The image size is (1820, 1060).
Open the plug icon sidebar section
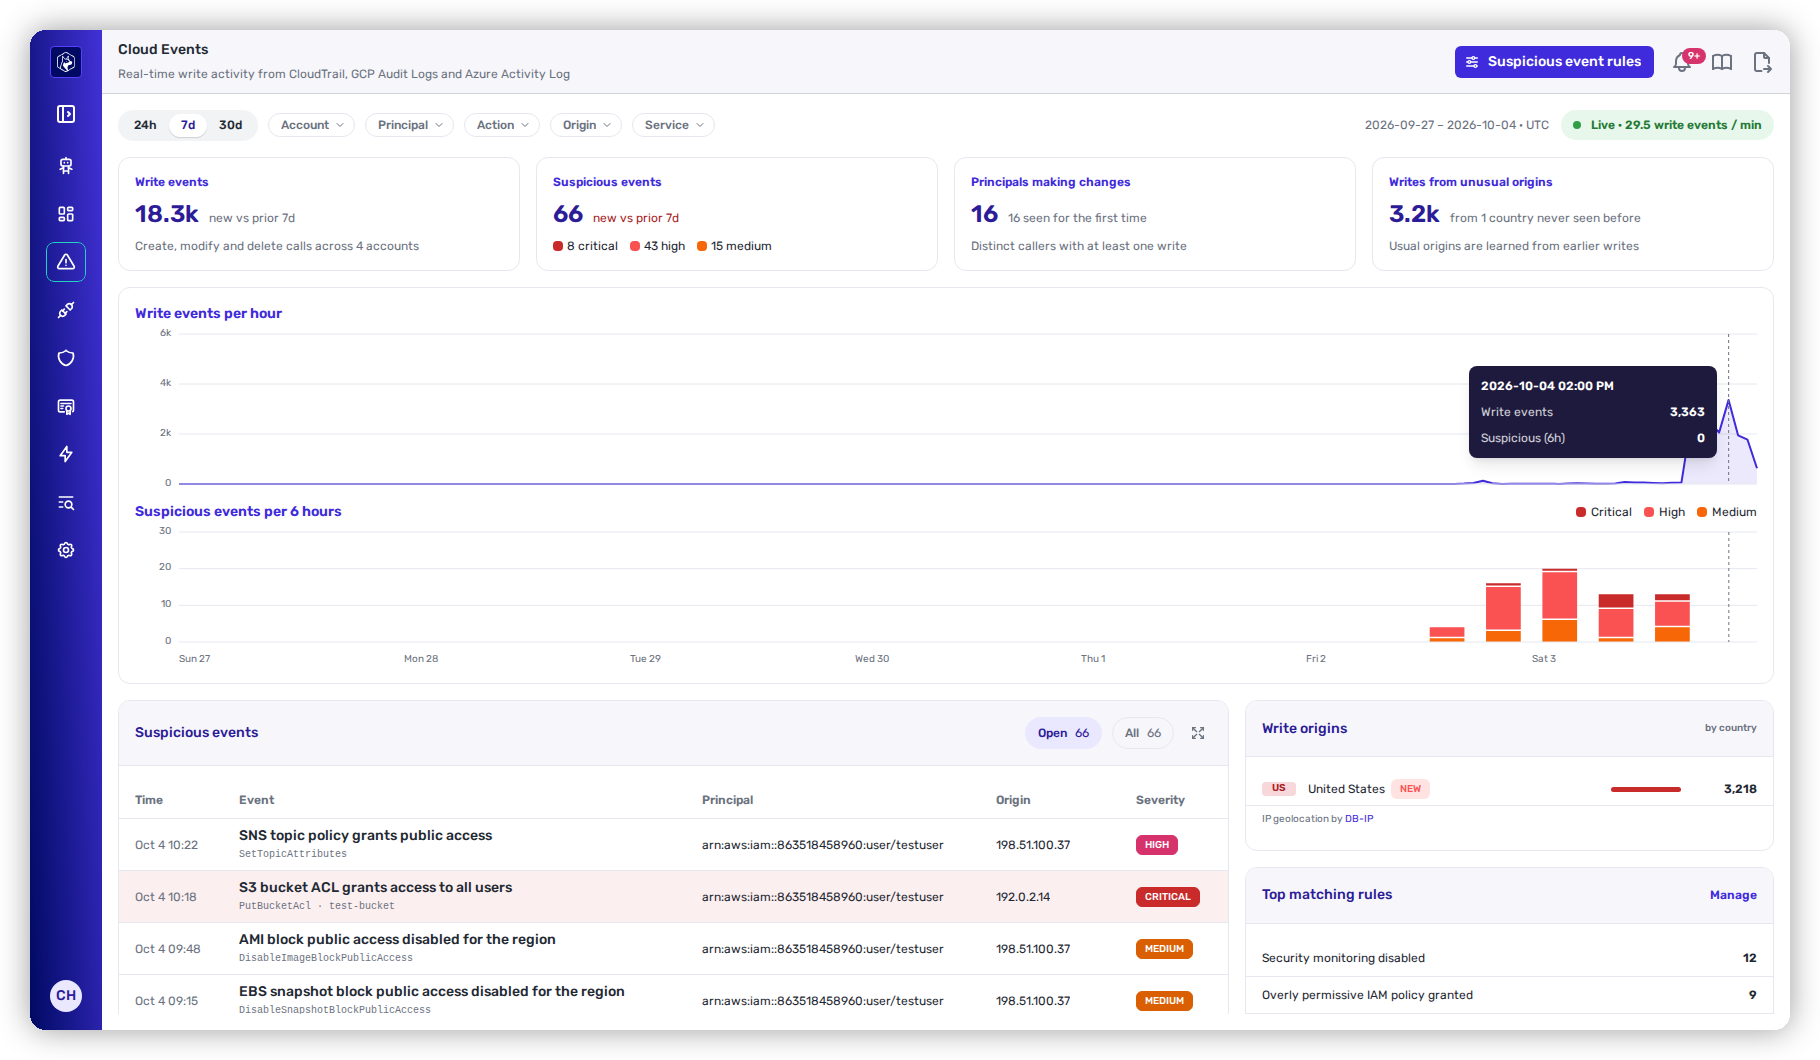pyautogui.click(x=66, y=310)
